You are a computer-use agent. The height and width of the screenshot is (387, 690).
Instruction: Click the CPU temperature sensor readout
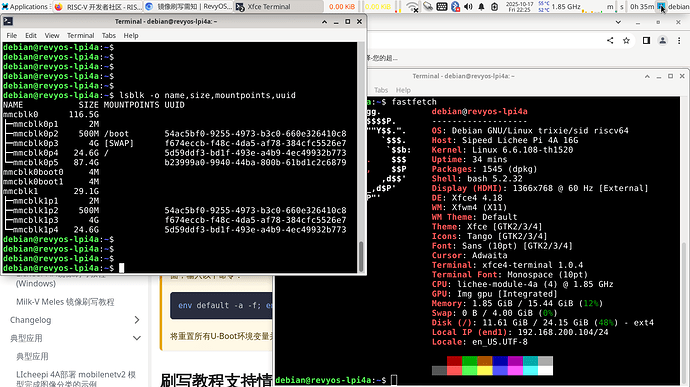543,7
